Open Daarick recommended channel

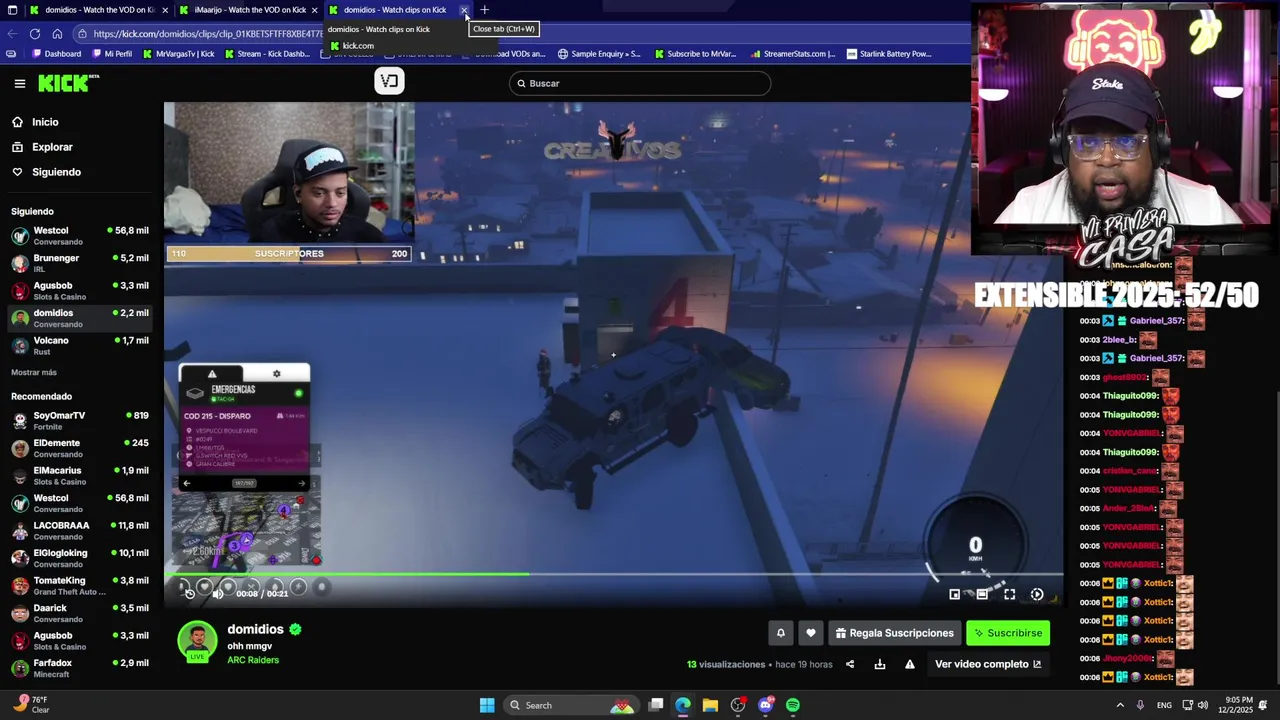(x=80, y=613)
